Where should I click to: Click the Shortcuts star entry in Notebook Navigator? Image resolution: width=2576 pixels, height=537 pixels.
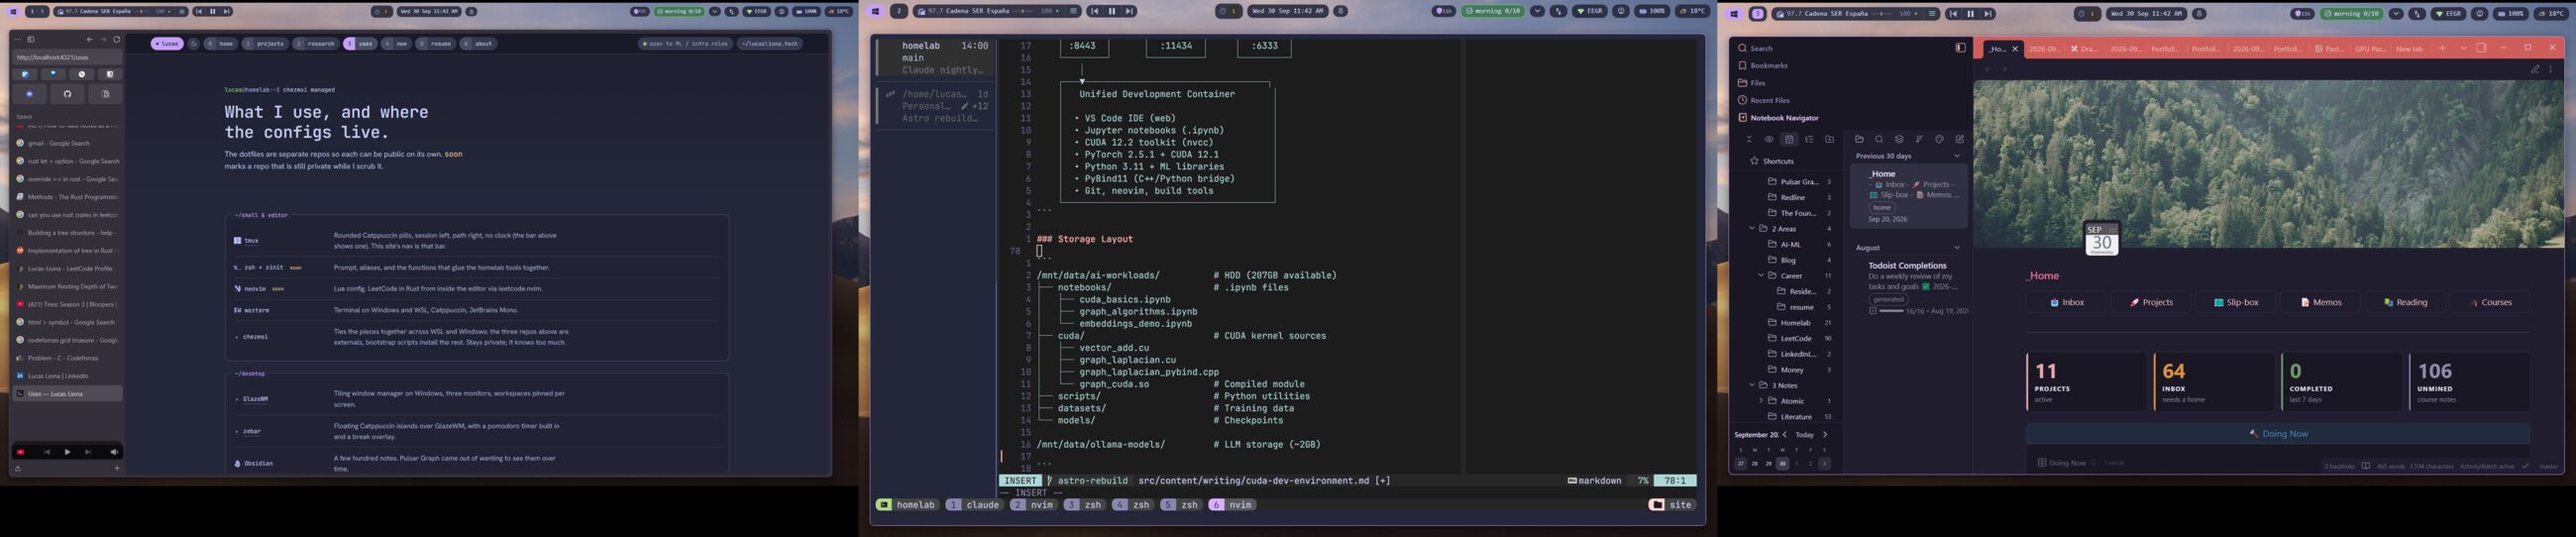[1772, 161]
